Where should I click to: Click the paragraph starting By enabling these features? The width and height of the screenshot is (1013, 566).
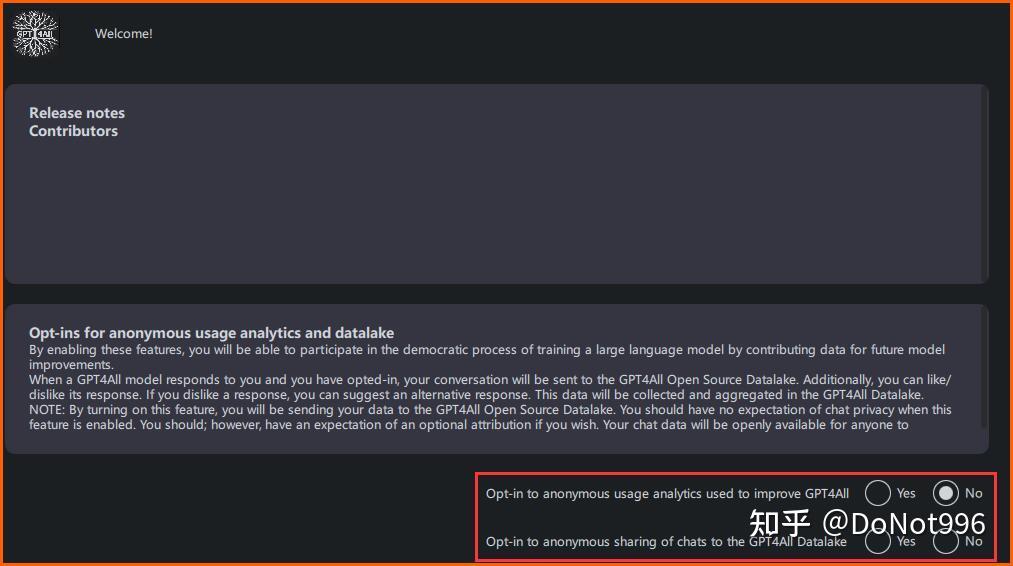pos(486,357)
